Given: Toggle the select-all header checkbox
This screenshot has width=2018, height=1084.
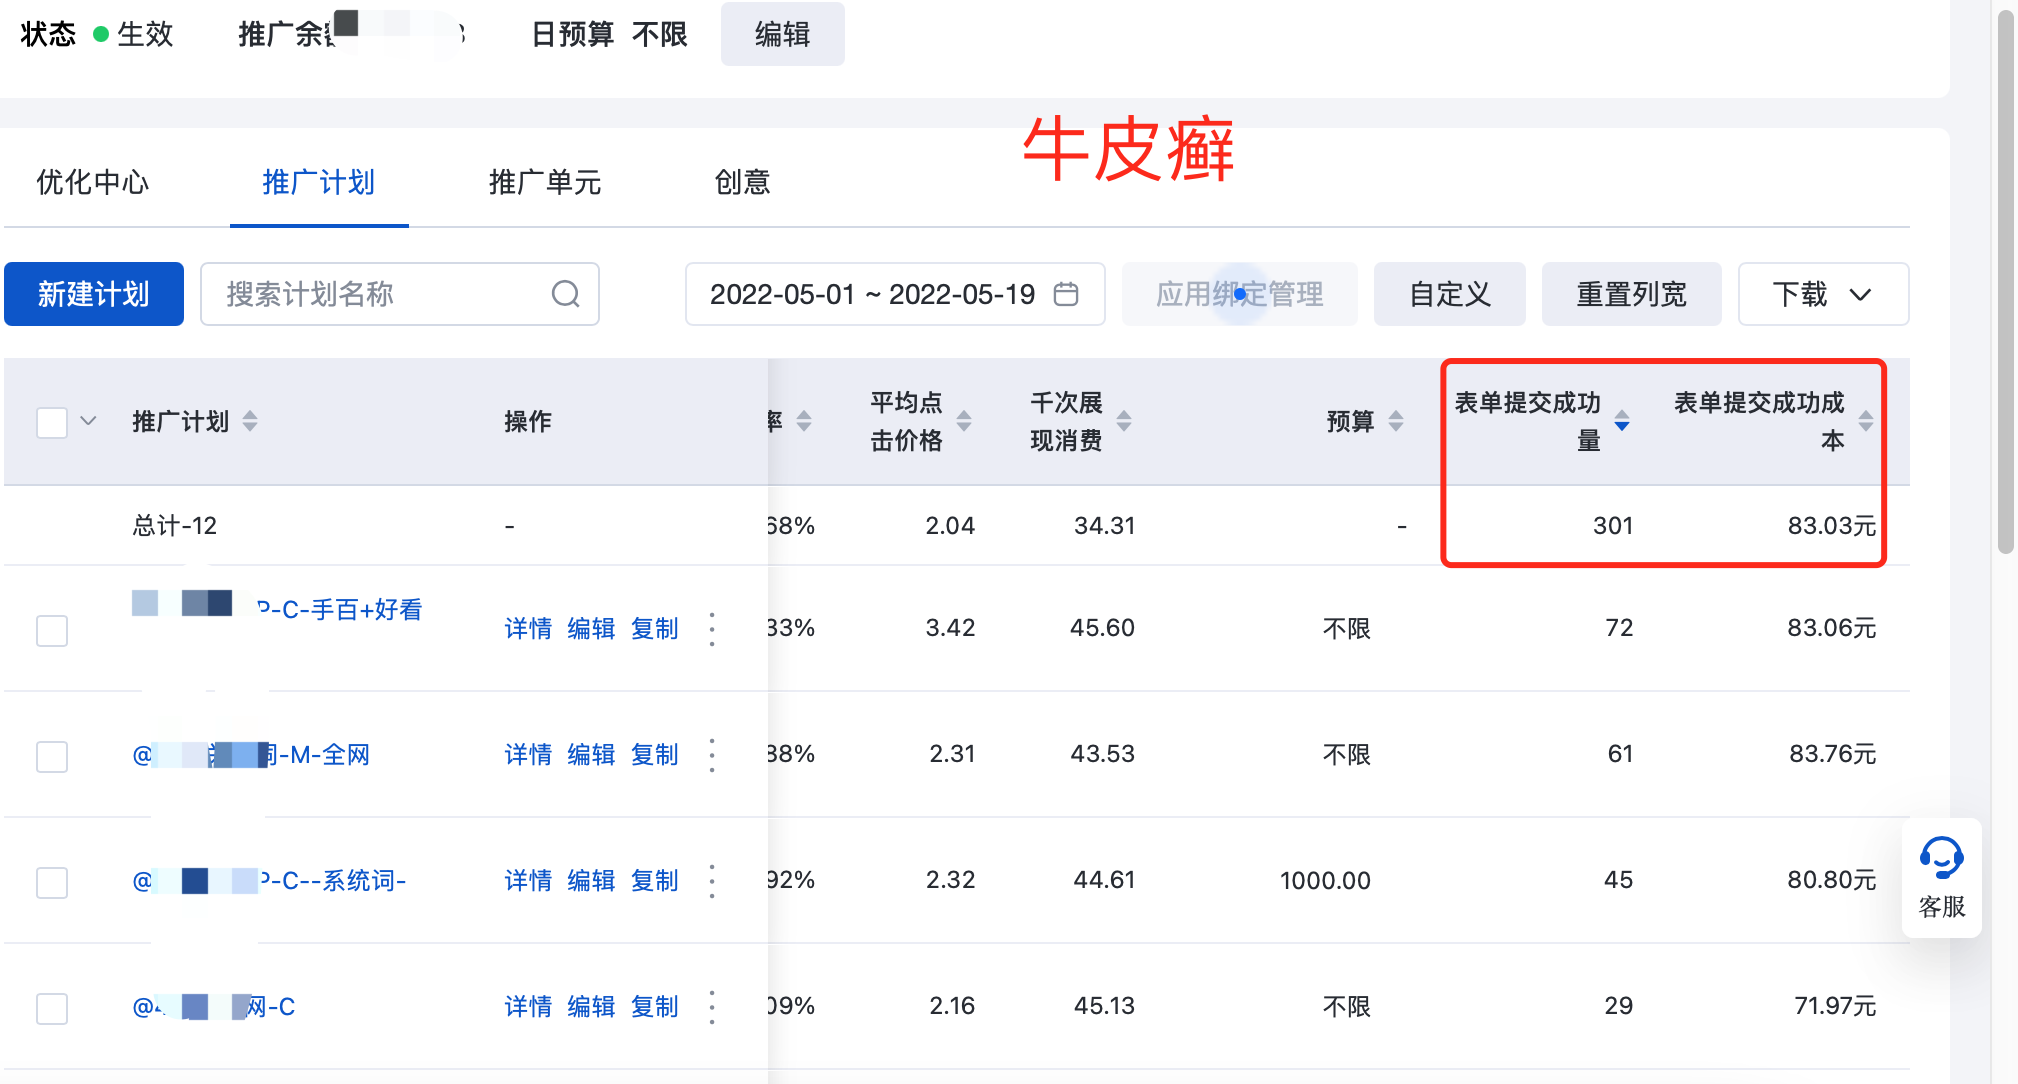Looking at the screenshot, I should click(x=52, y=422).
